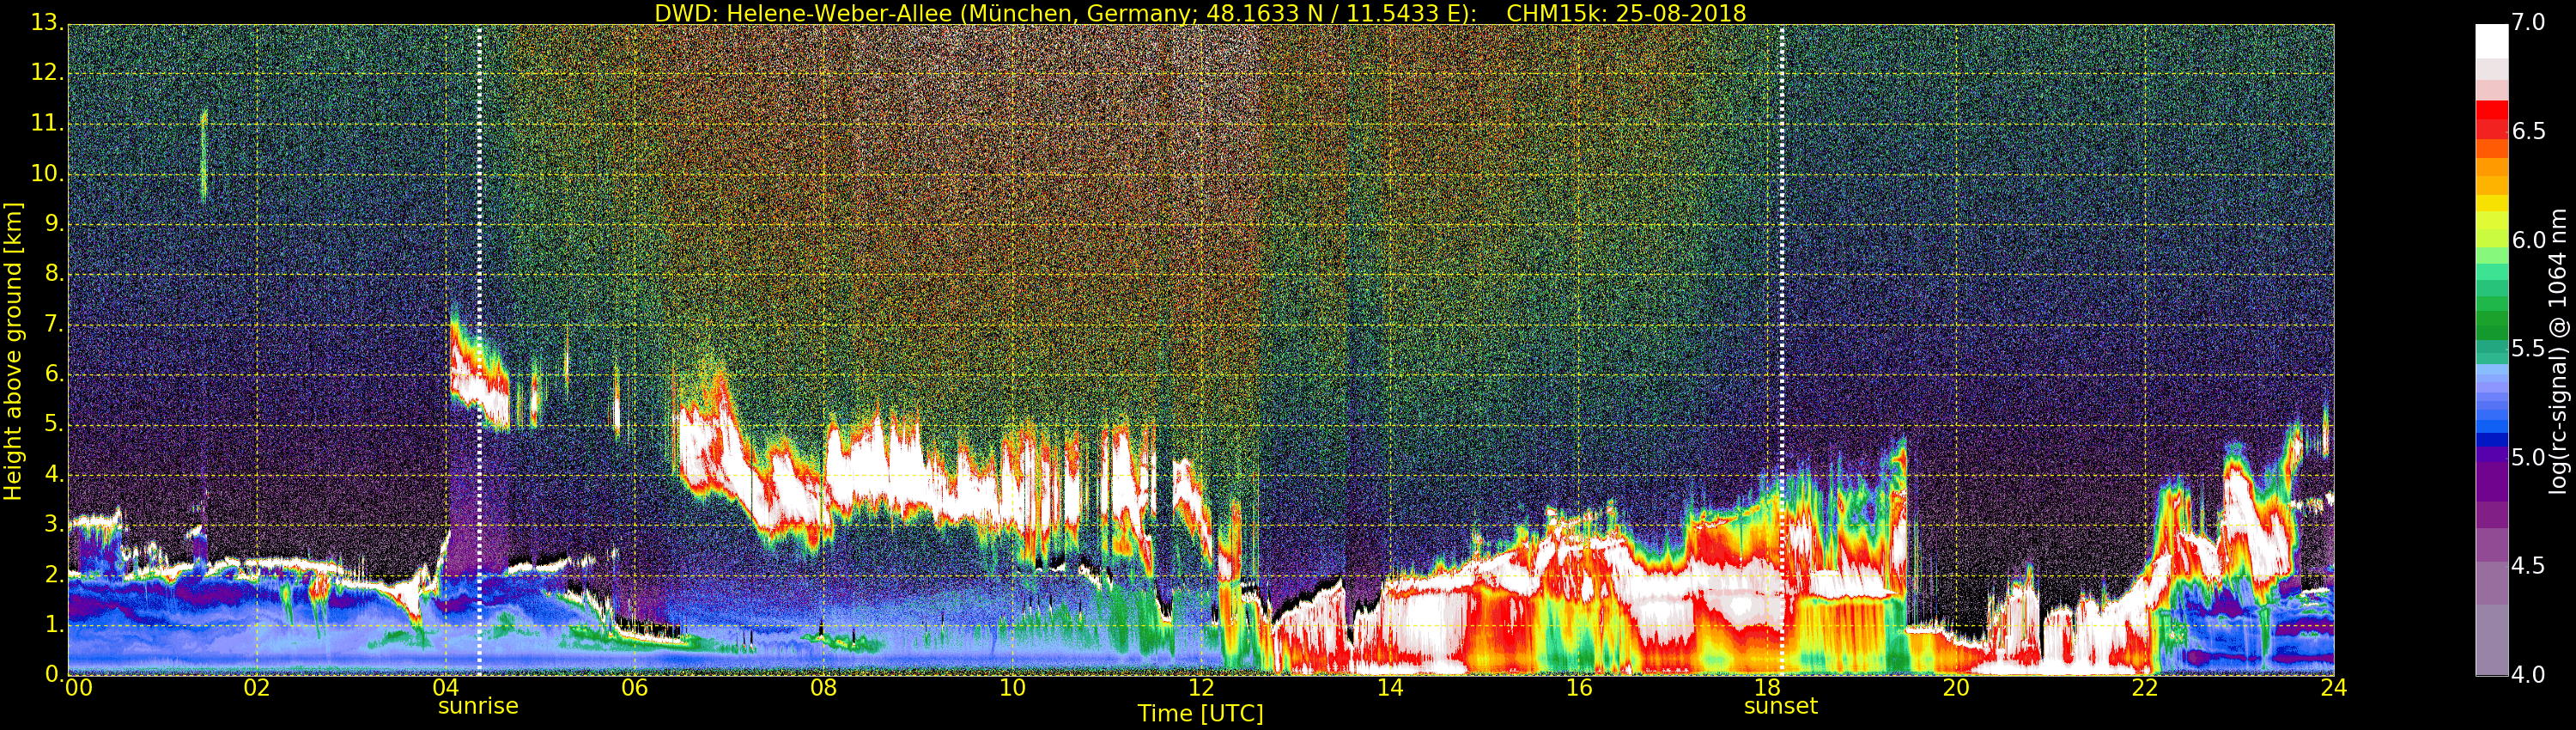The image size is (2576, 730).
Task: Click the '02' time axis tick label
Action: click(x=257, y=688)
